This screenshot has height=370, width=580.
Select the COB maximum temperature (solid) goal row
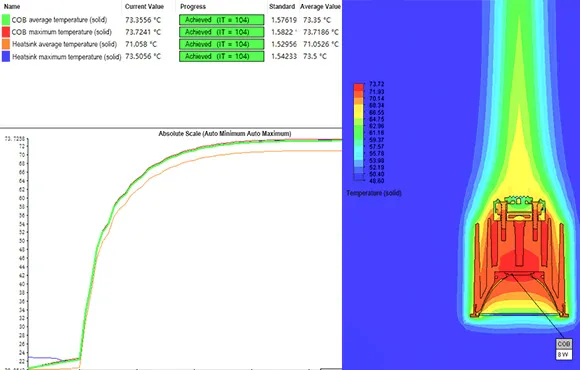(171, 32)
